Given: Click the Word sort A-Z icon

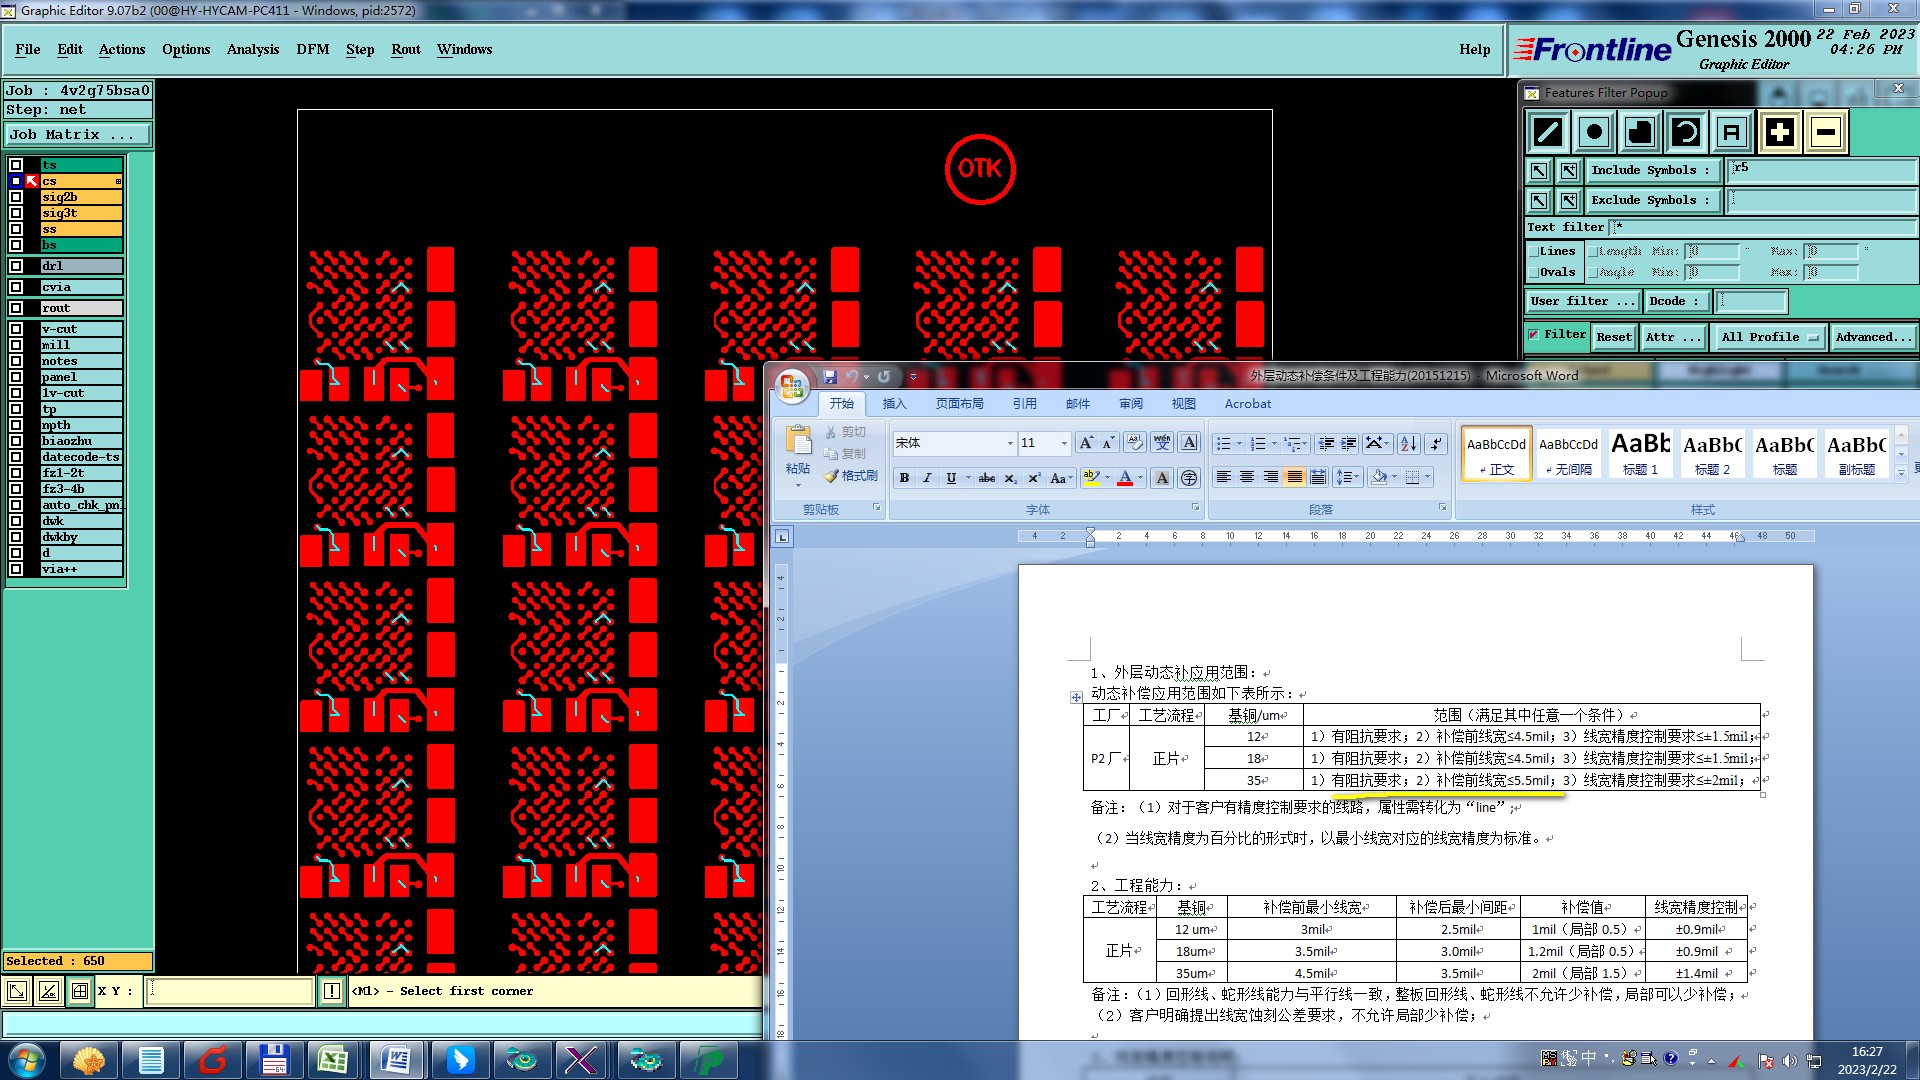Looking at the screenshot, I should click(1408, 443).
